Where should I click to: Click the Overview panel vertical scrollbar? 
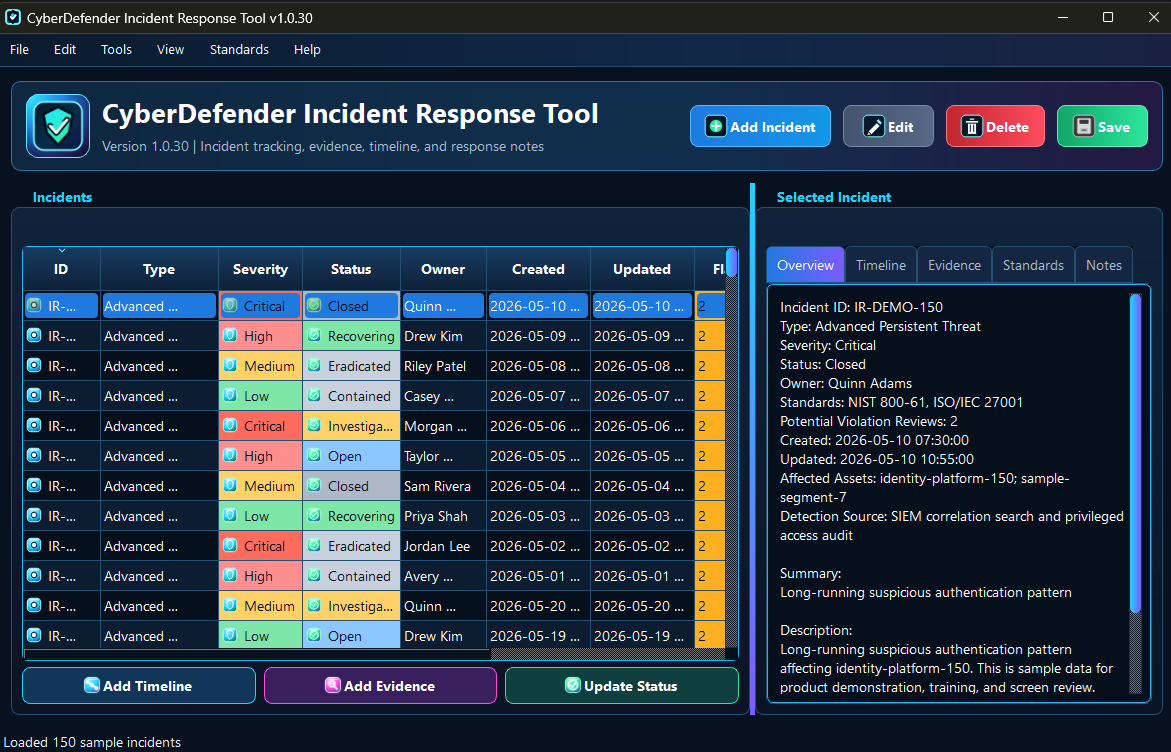[1135, 453]
